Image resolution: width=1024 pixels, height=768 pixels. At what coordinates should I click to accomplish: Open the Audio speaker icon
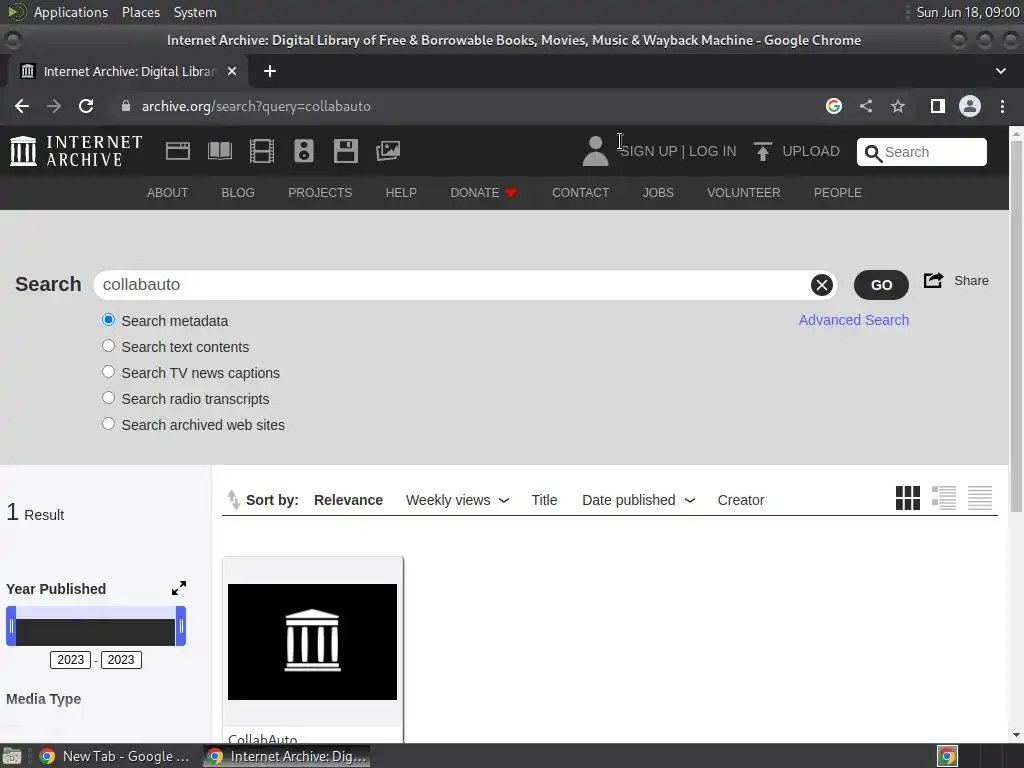click(304, 151)
